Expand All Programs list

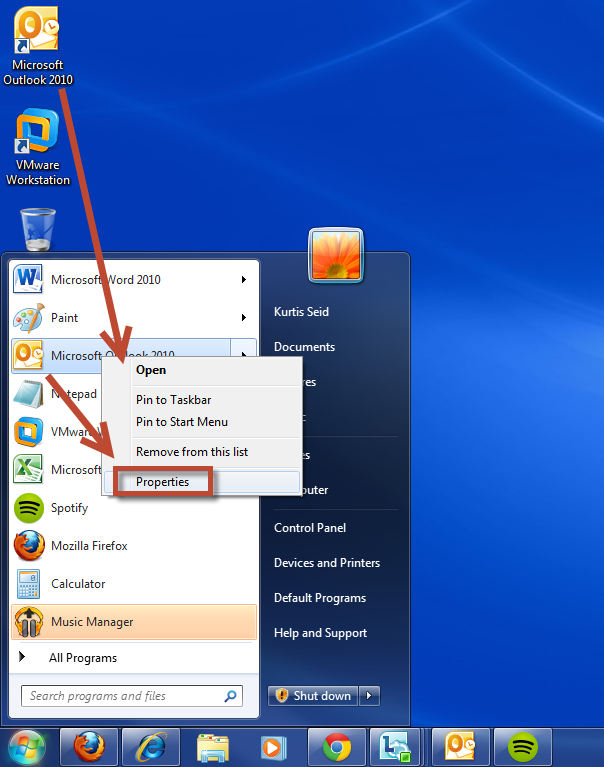pos(82,658)
